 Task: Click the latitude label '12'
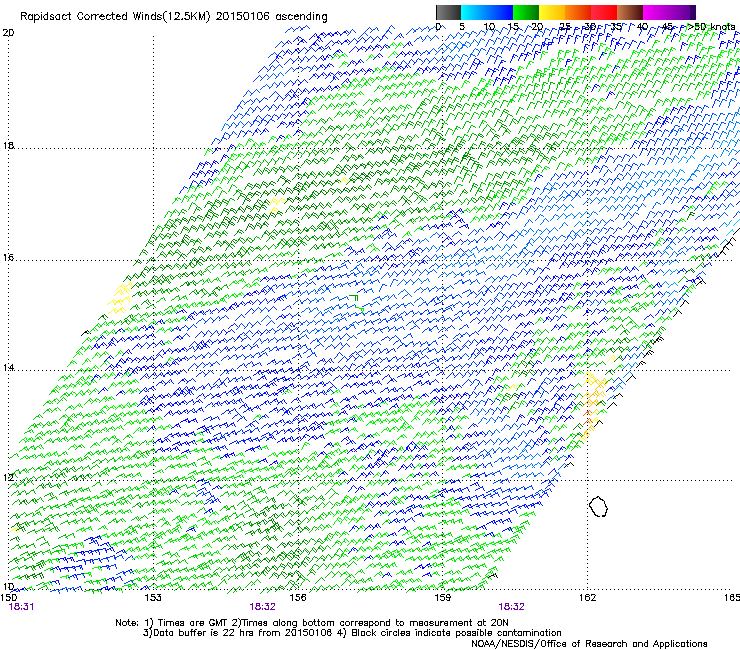(8, 478)
